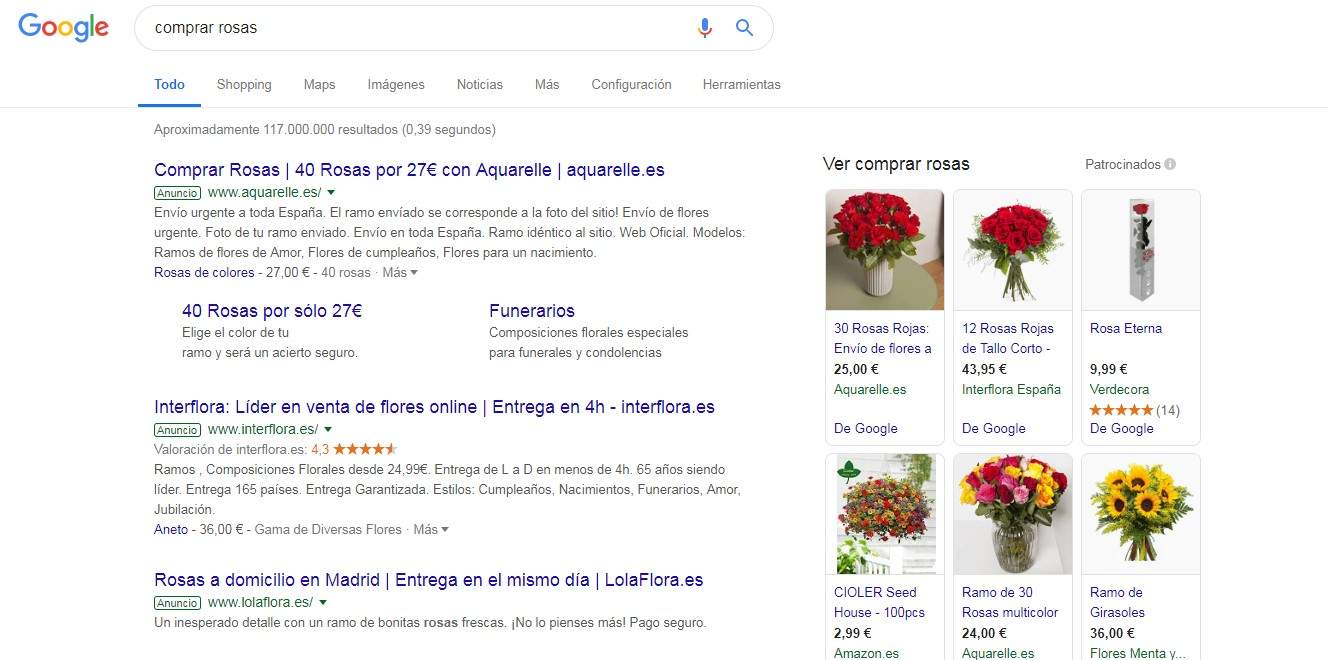Open the Rosa Eterna product image
Image resolution: width=1328 pixels, height=660 pixels.
click(1141, 250)
